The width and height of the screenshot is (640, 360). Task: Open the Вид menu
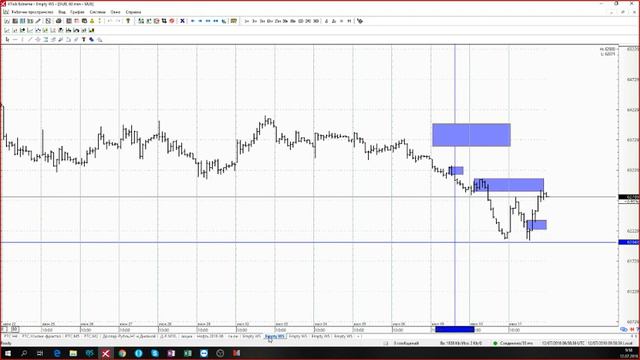pyautogui.click(x=62, y=12)
